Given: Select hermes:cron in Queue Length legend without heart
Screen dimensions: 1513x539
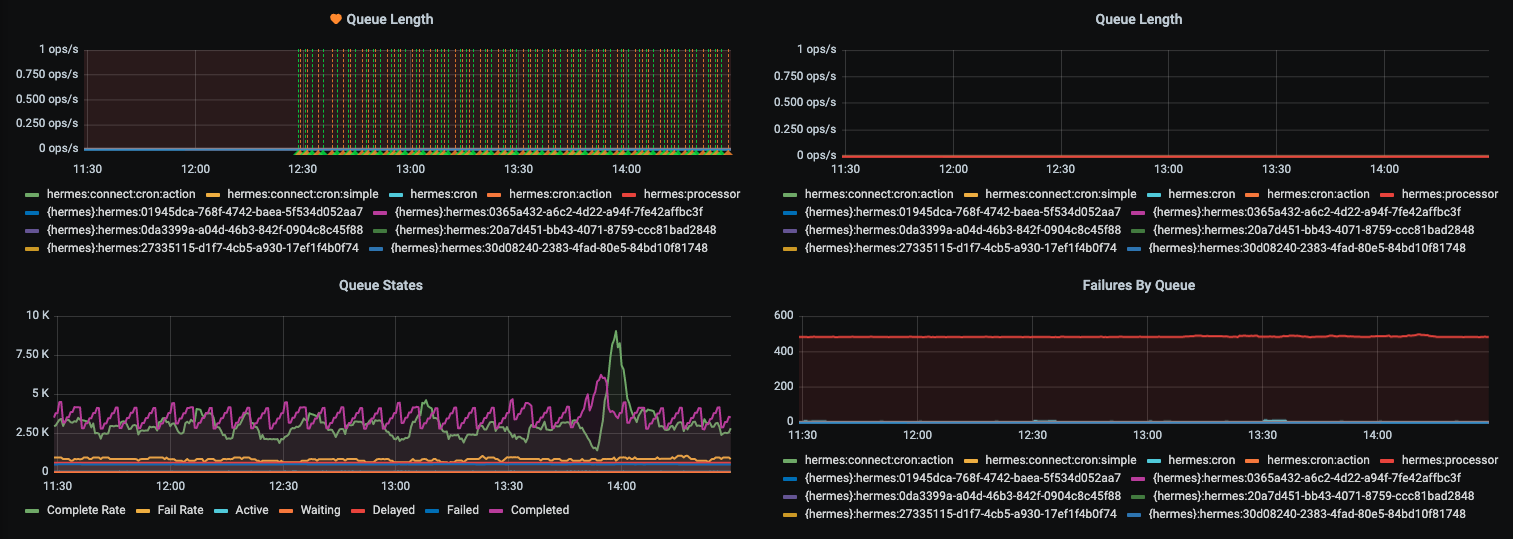Looking at the screenshot, I should click(1201, 194).
